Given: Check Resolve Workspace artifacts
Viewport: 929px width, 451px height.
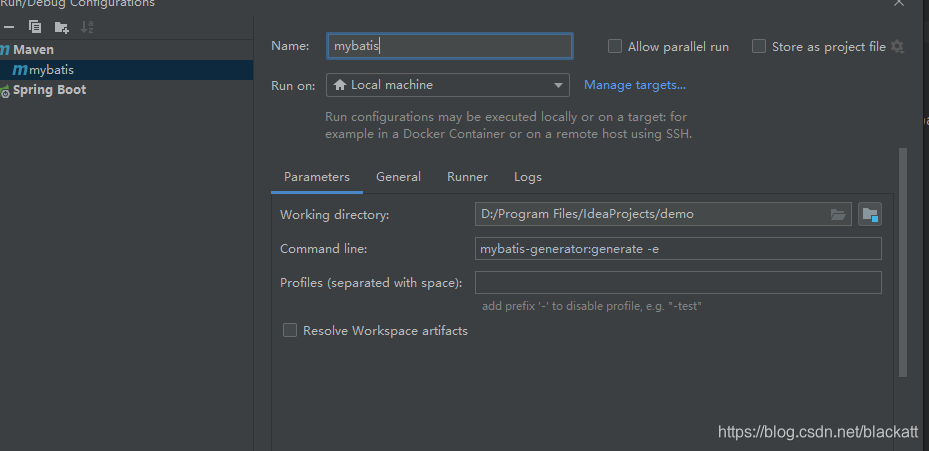Looking at the screenshot, I should [x=290, y=330].
